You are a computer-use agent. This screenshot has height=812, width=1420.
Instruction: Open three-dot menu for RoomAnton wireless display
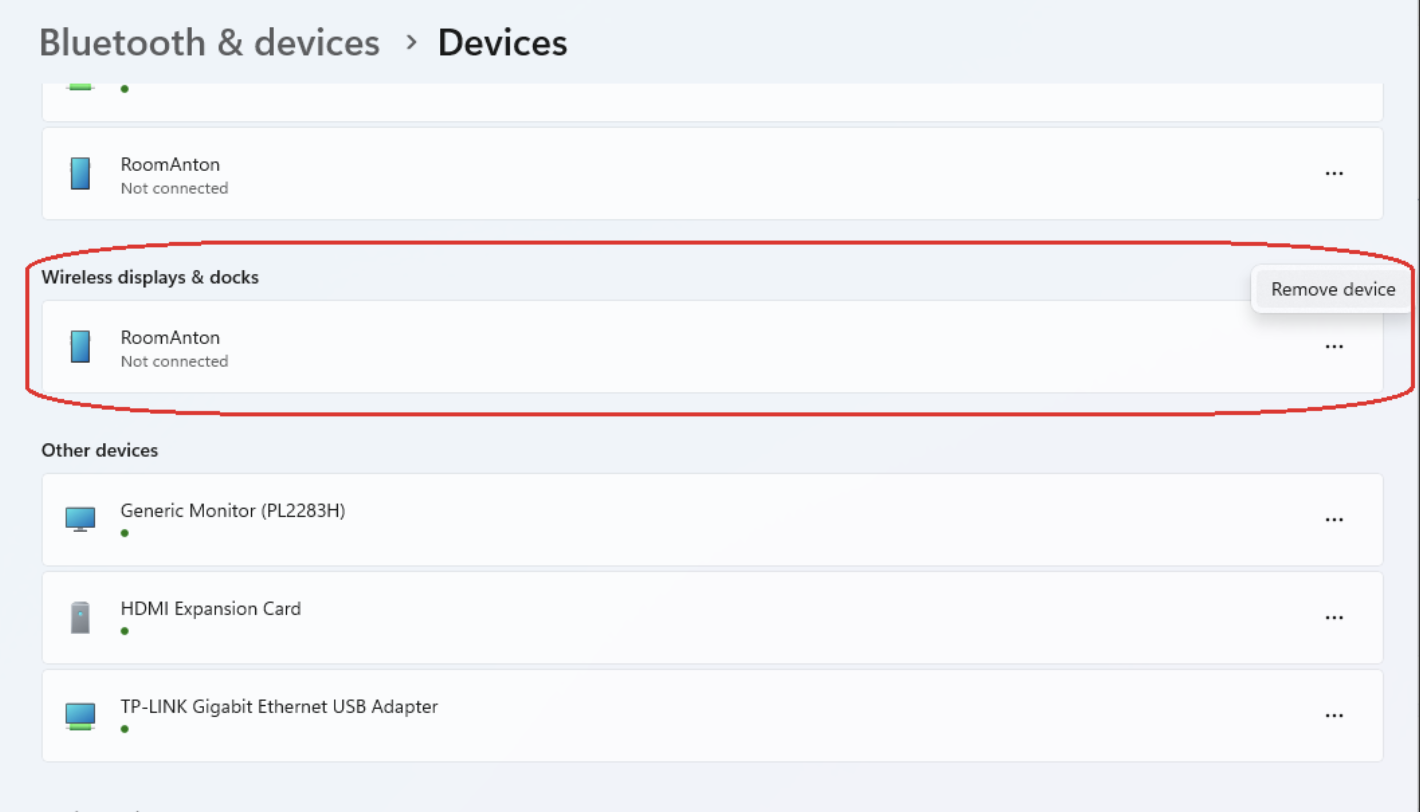(1333, 346)
